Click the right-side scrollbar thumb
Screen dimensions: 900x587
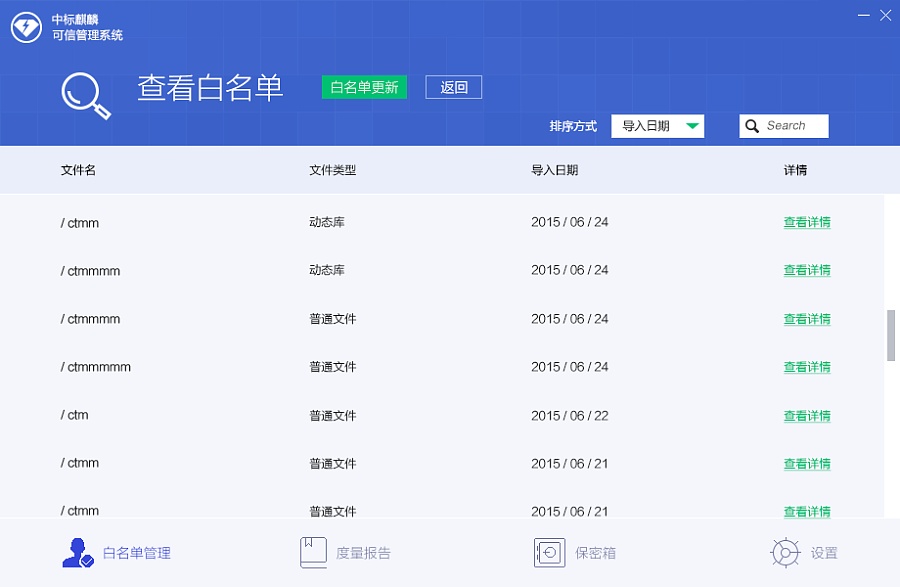click(891, 335)
